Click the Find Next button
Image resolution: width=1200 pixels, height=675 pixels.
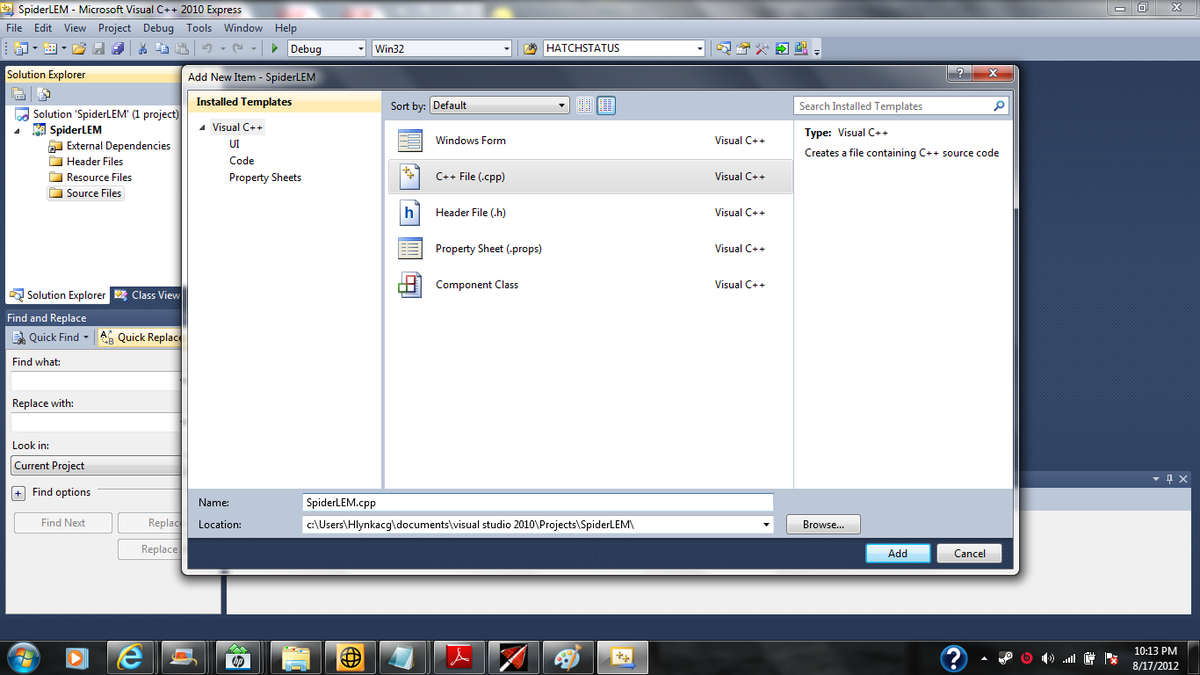[x=63, y=523]
